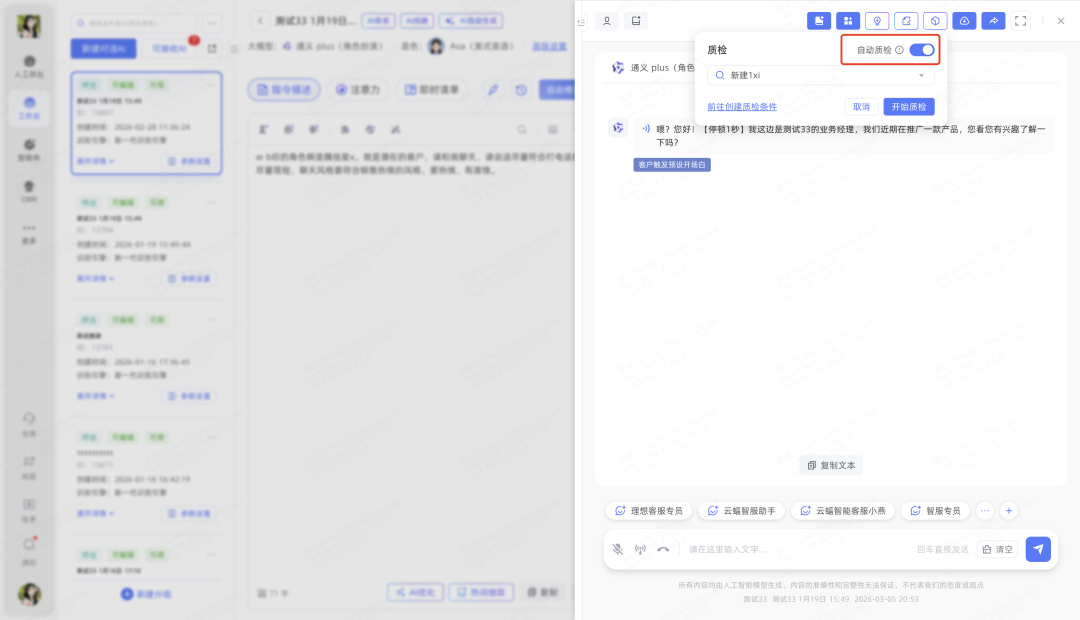Click the lightbulb icon in top toolbar
1080x620 pixels.
coord(877,21)
